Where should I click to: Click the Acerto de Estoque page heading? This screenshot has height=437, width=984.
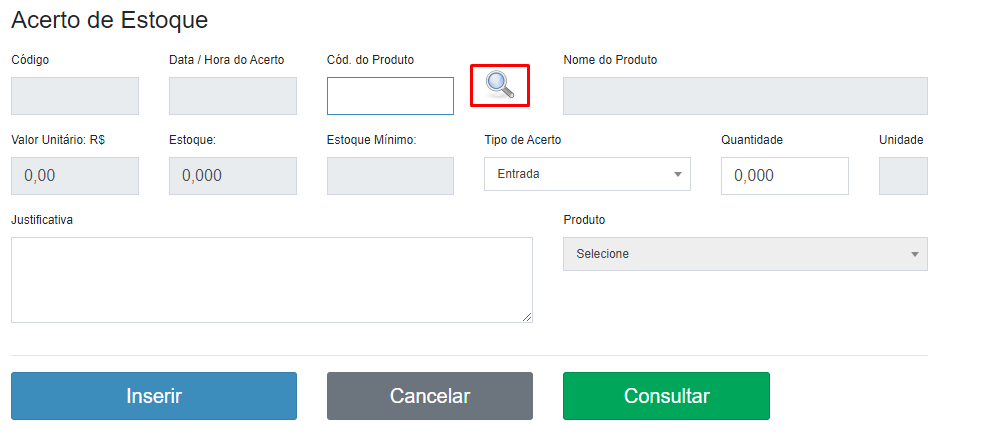tap(109, 20)
